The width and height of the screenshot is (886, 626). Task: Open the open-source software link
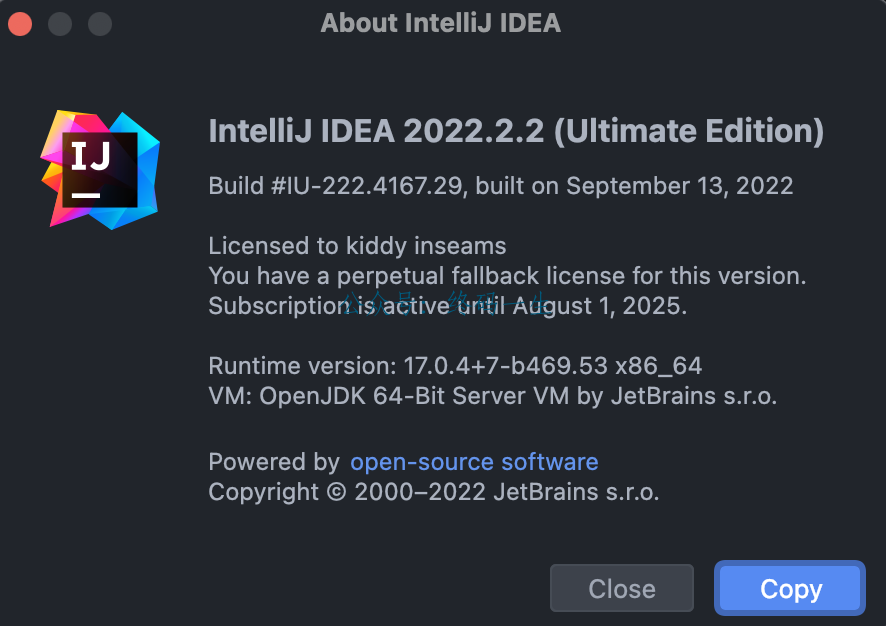point(474,462)
